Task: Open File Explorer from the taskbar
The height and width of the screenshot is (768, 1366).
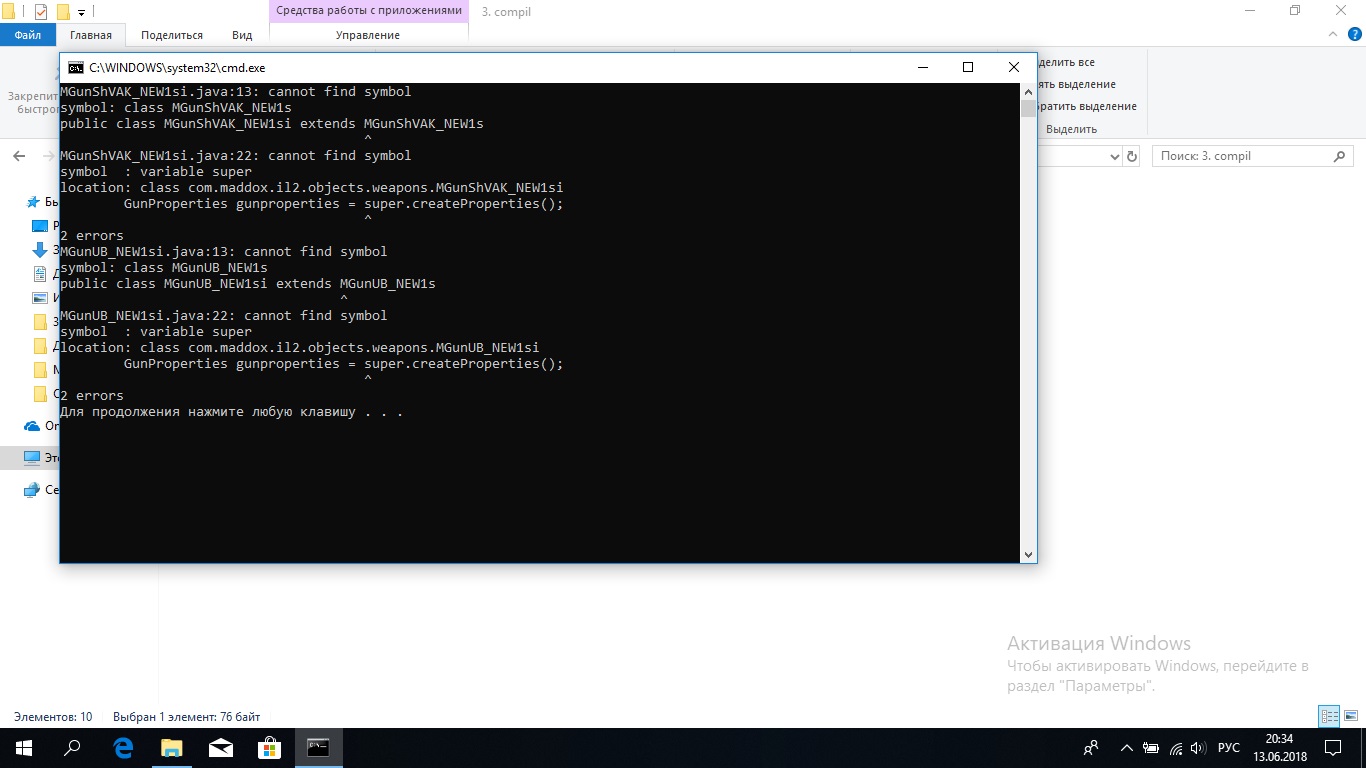Action: (x=172, y=748)
